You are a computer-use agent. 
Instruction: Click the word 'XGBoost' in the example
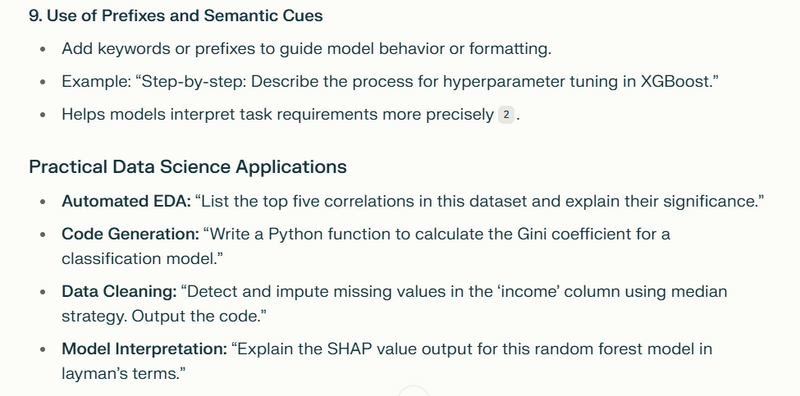tap(672, 82)
